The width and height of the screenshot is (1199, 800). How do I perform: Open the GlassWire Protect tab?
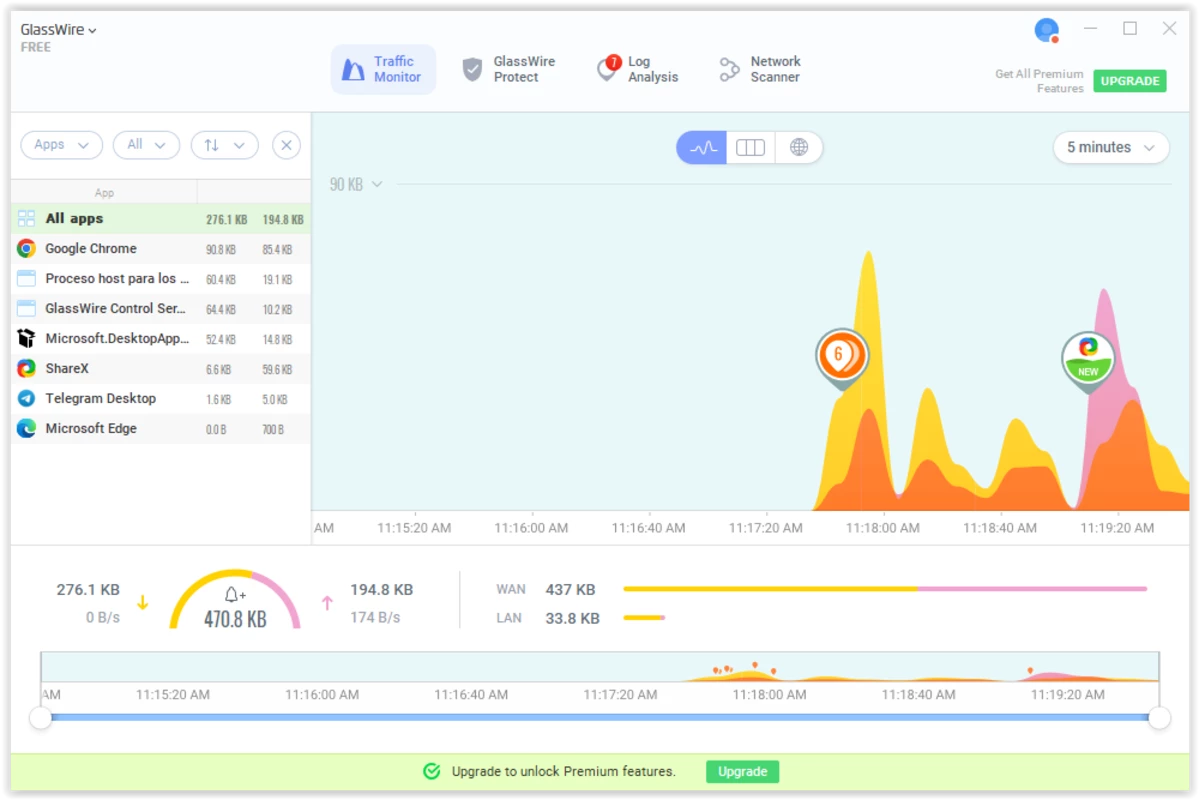(509, 69)
